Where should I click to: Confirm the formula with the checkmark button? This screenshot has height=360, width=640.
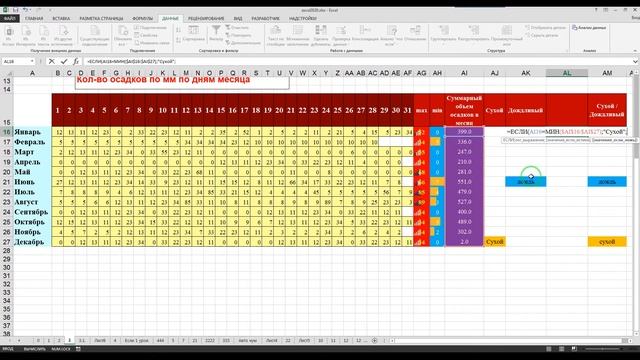(64, 61)
